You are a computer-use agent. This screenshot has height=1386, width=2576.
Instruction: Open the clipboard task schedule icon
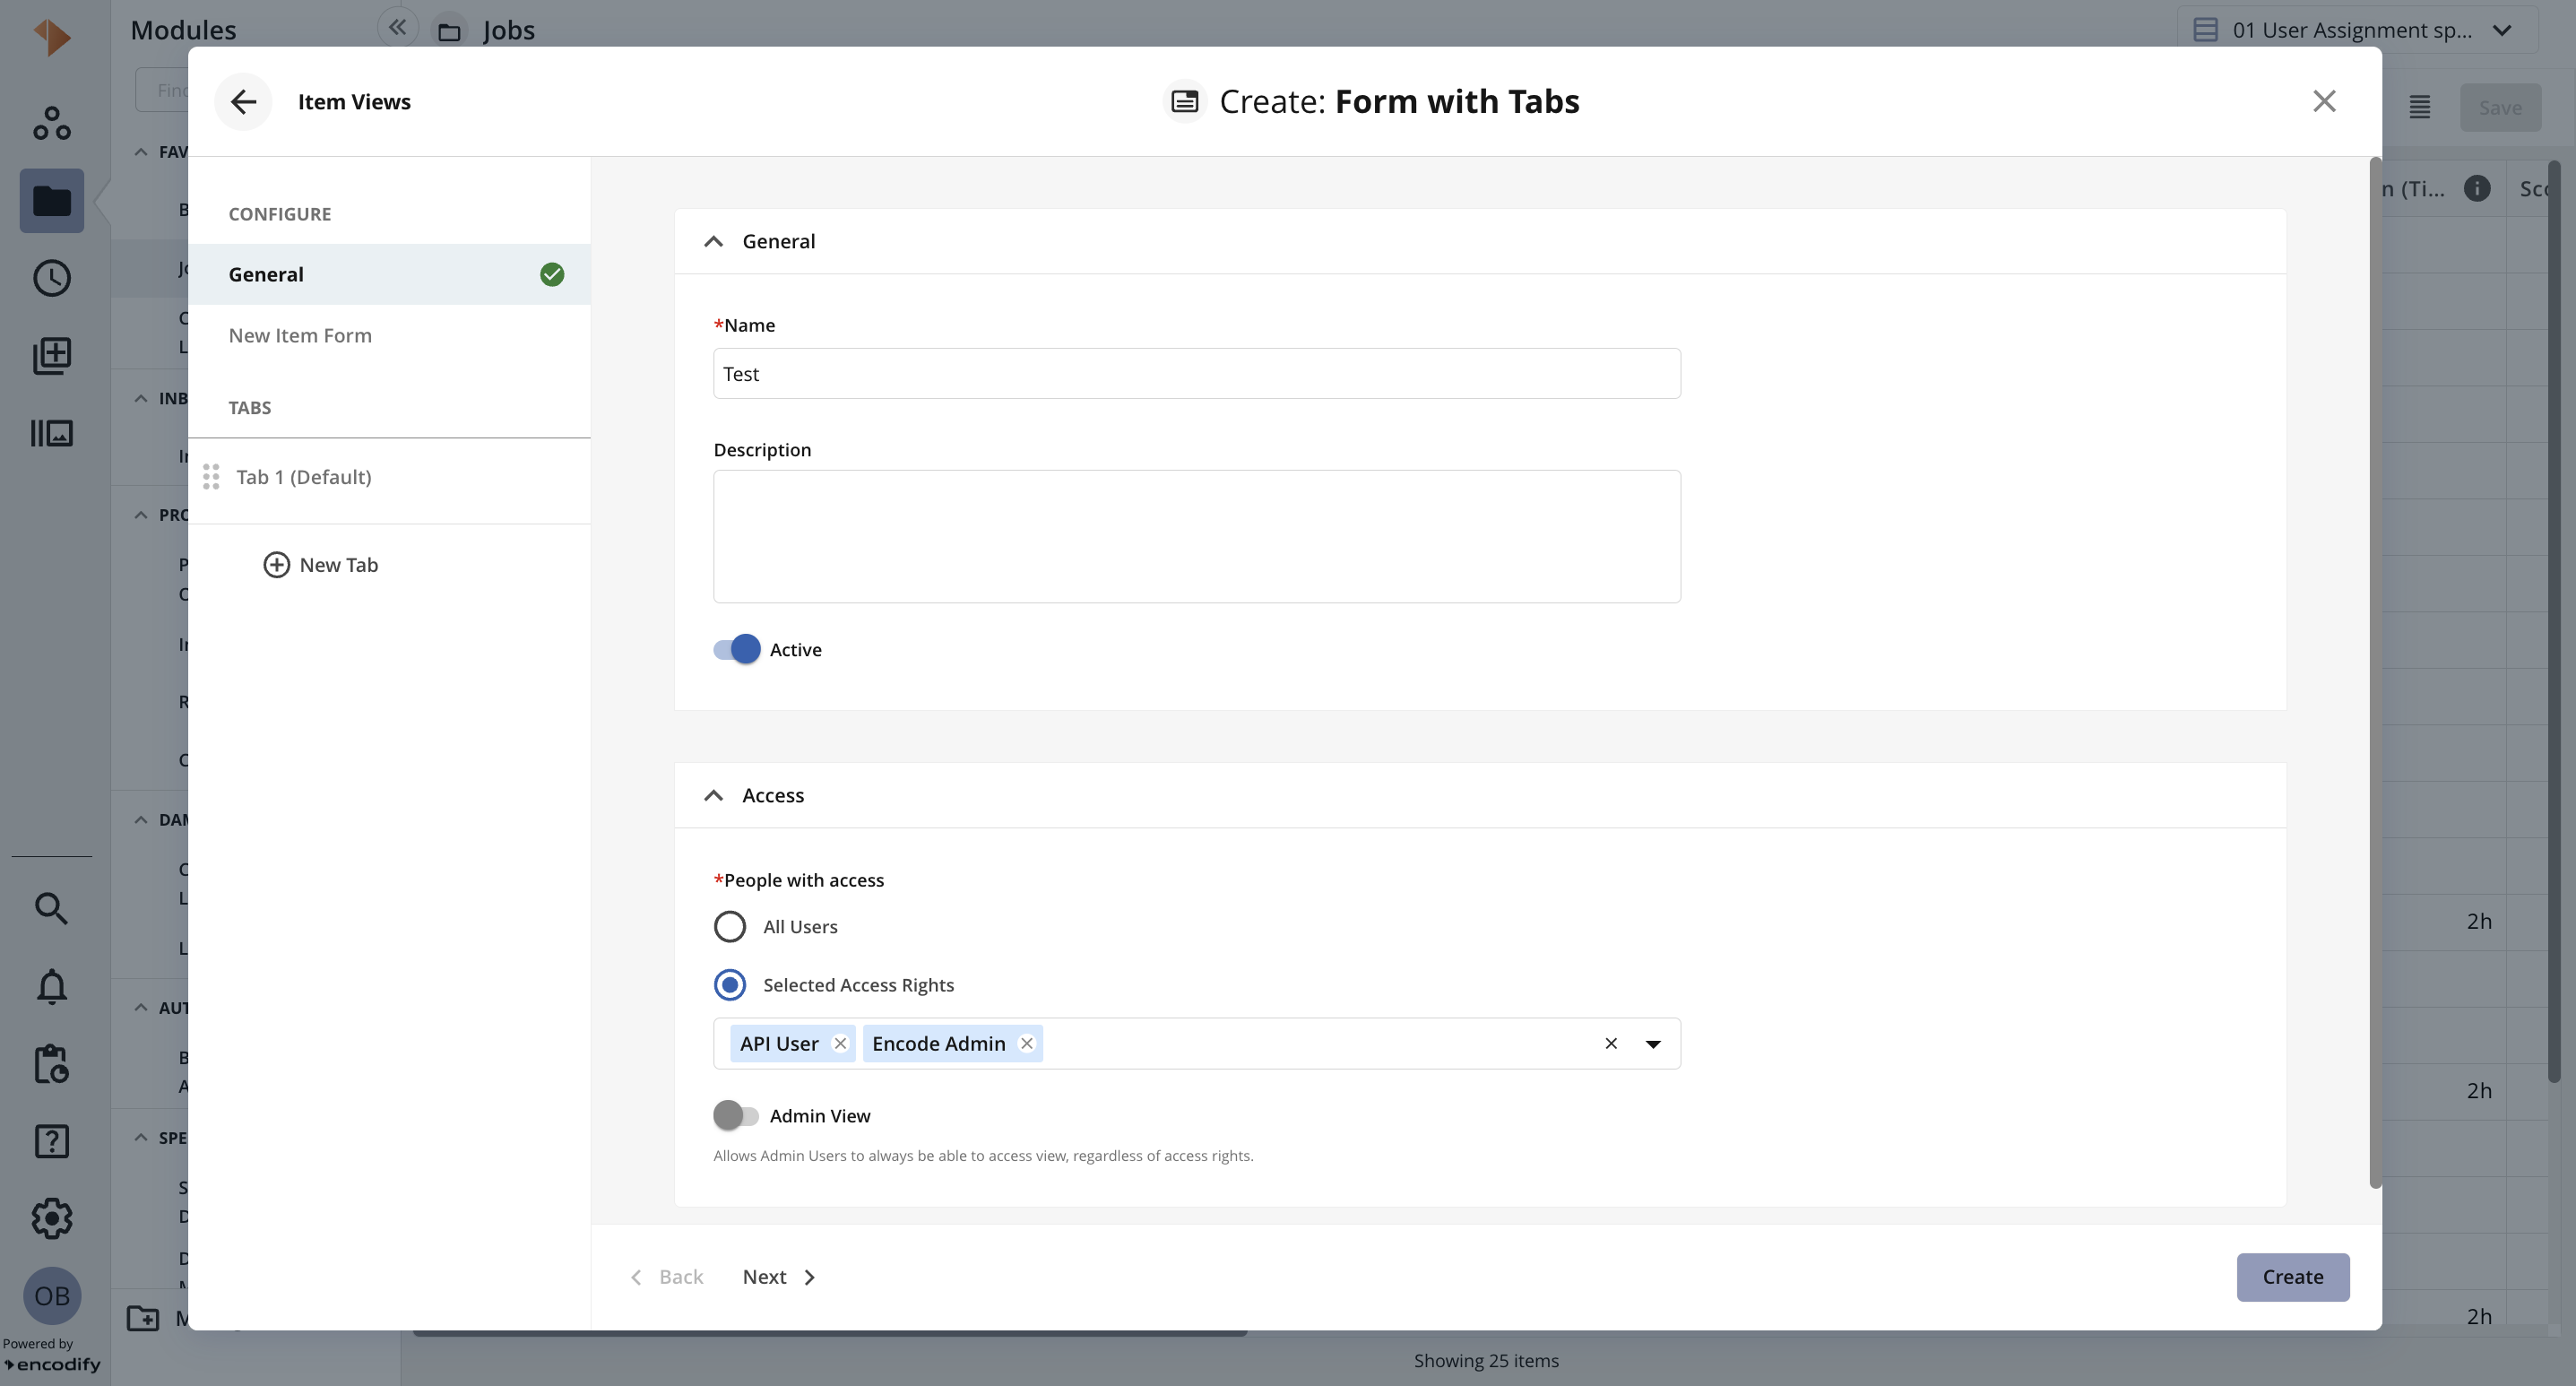(x=51, y=1064)
